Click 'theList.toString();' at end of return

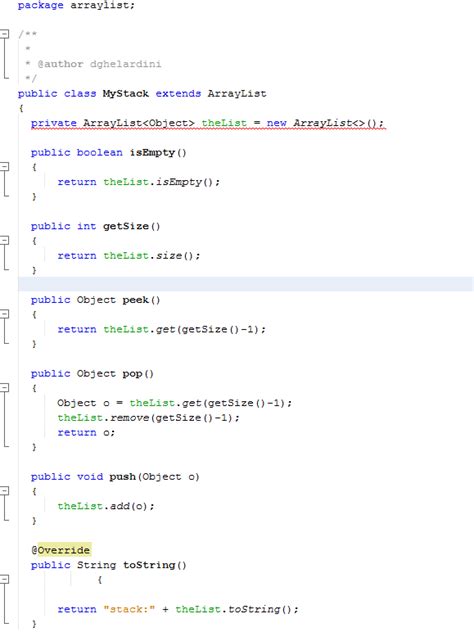237,609
